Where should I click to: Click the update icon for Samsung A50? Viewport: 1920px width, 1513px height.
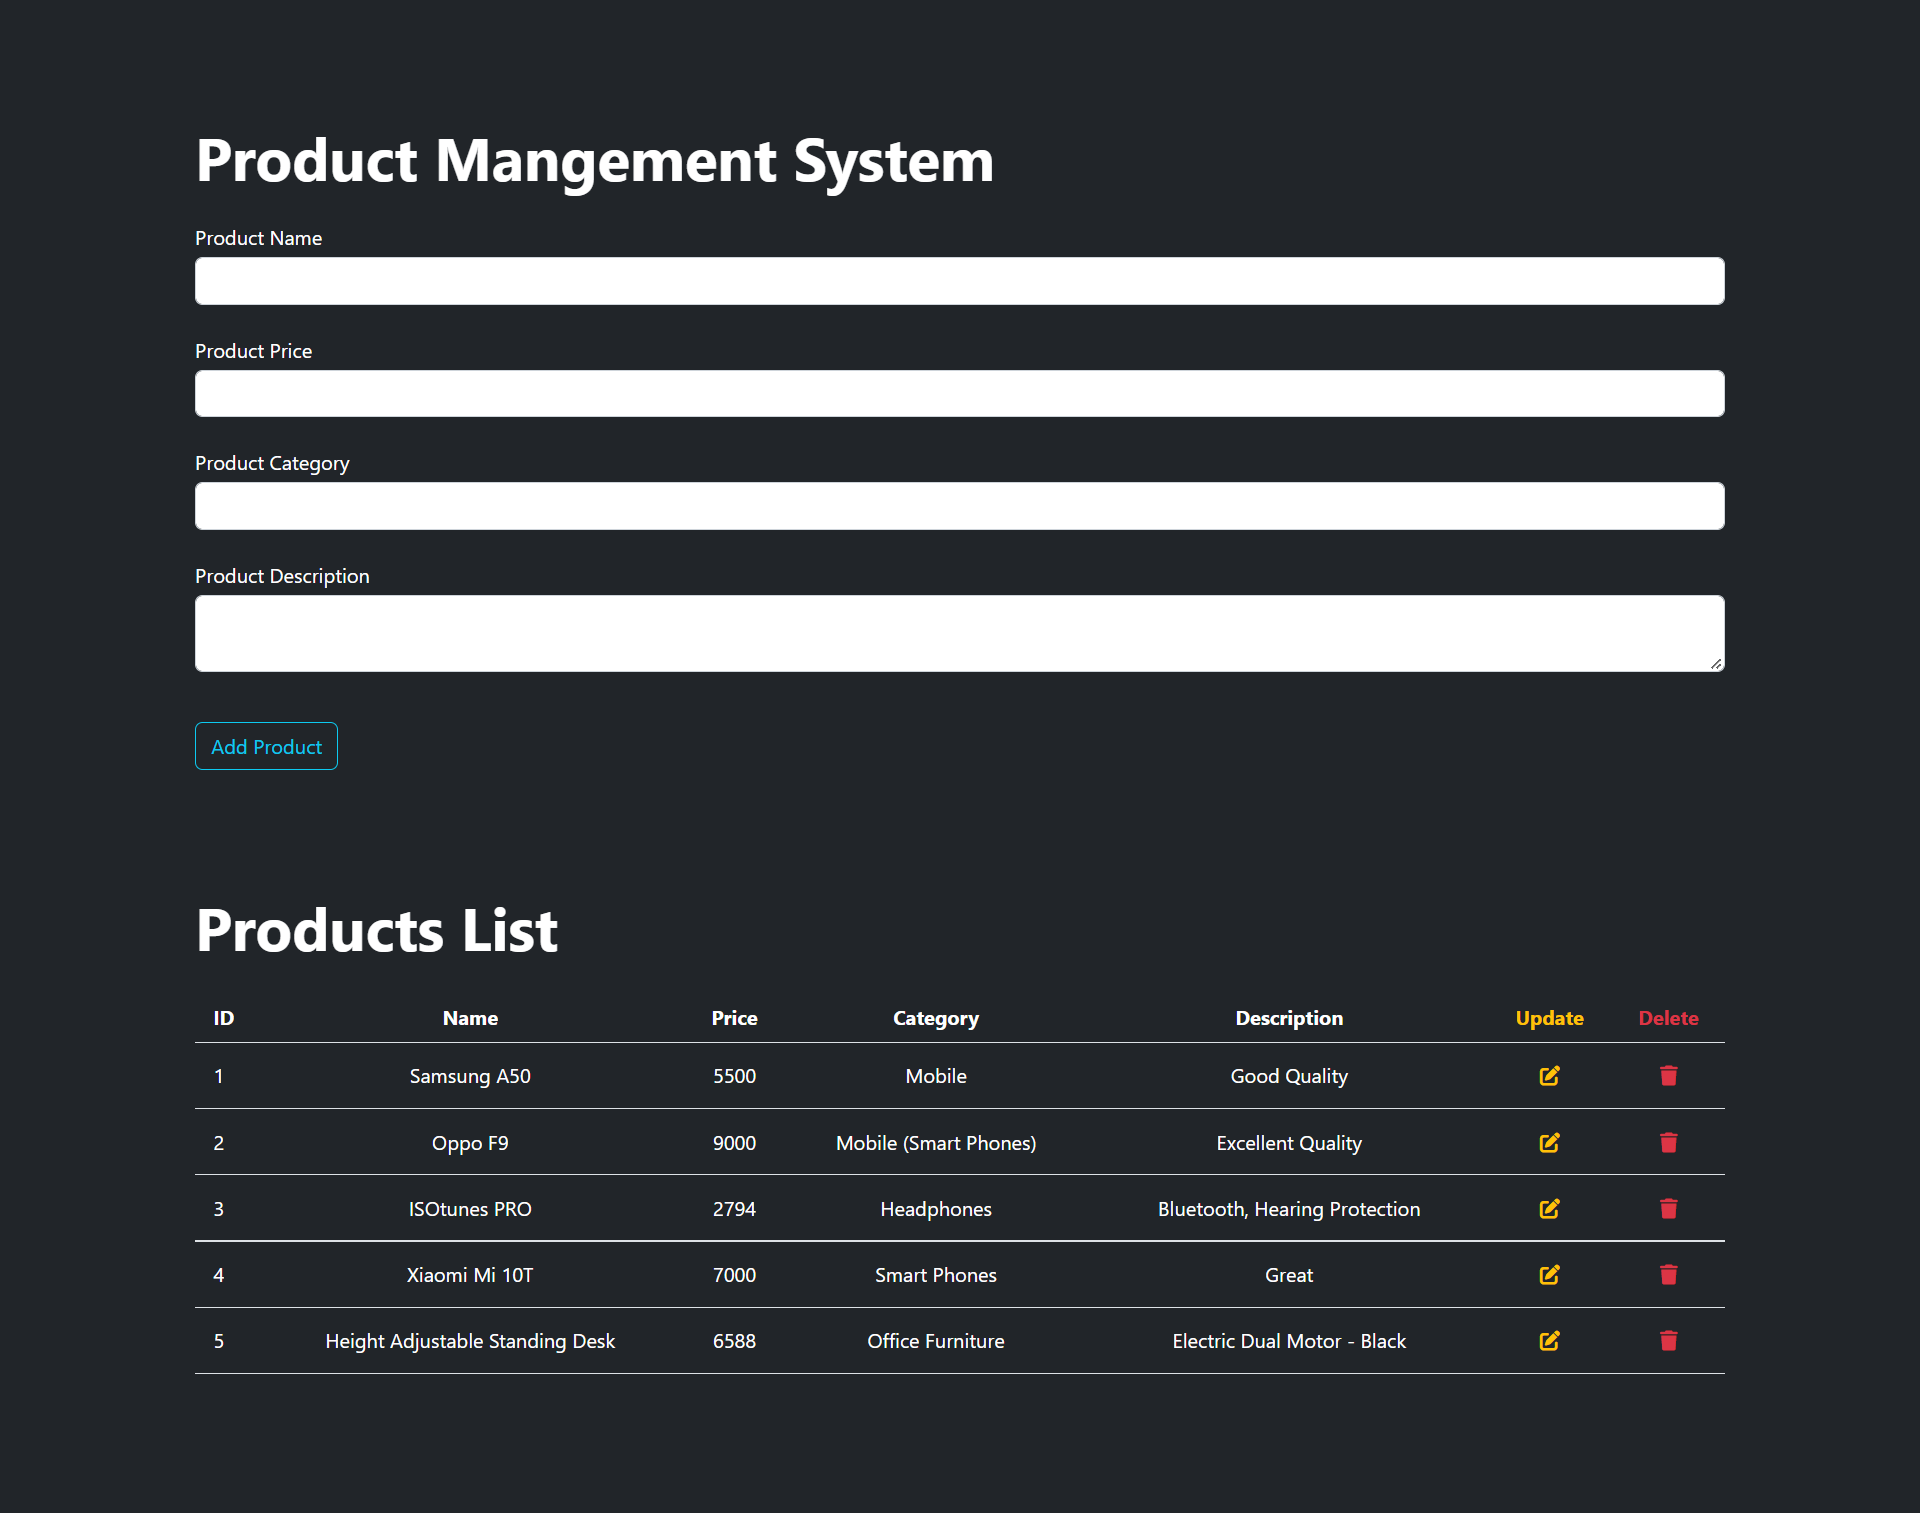click(1549, 1076)
